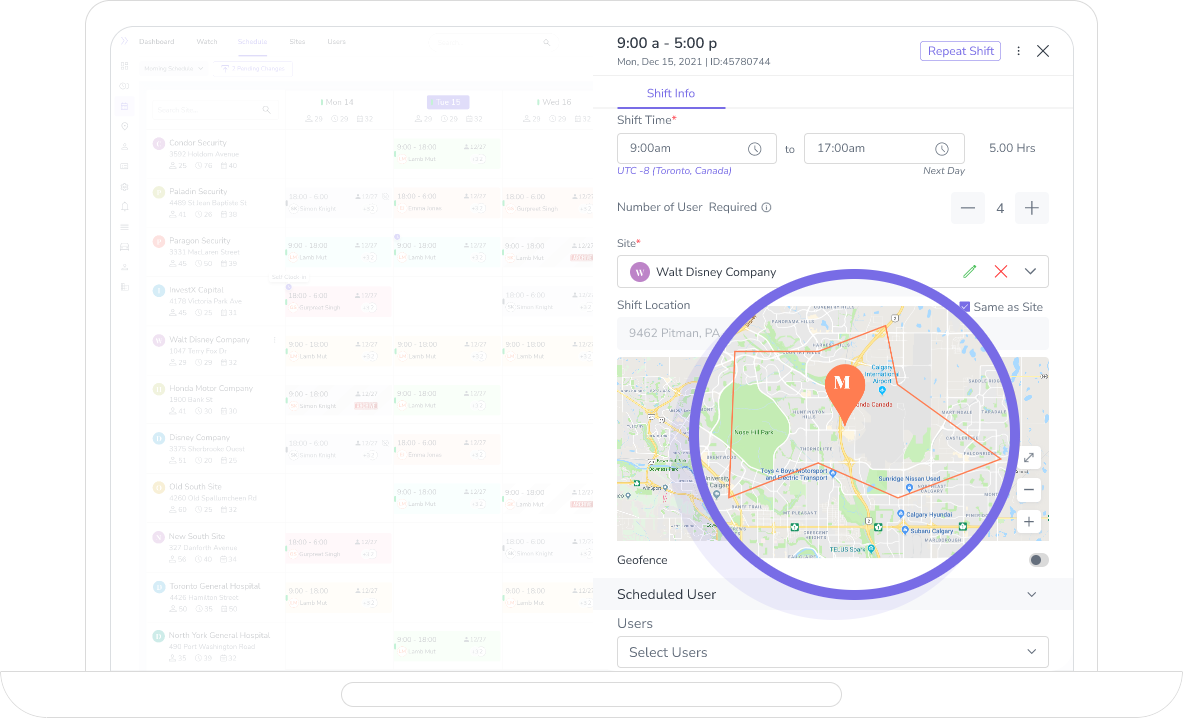Select the Paragon Security site row

point(216,252)
